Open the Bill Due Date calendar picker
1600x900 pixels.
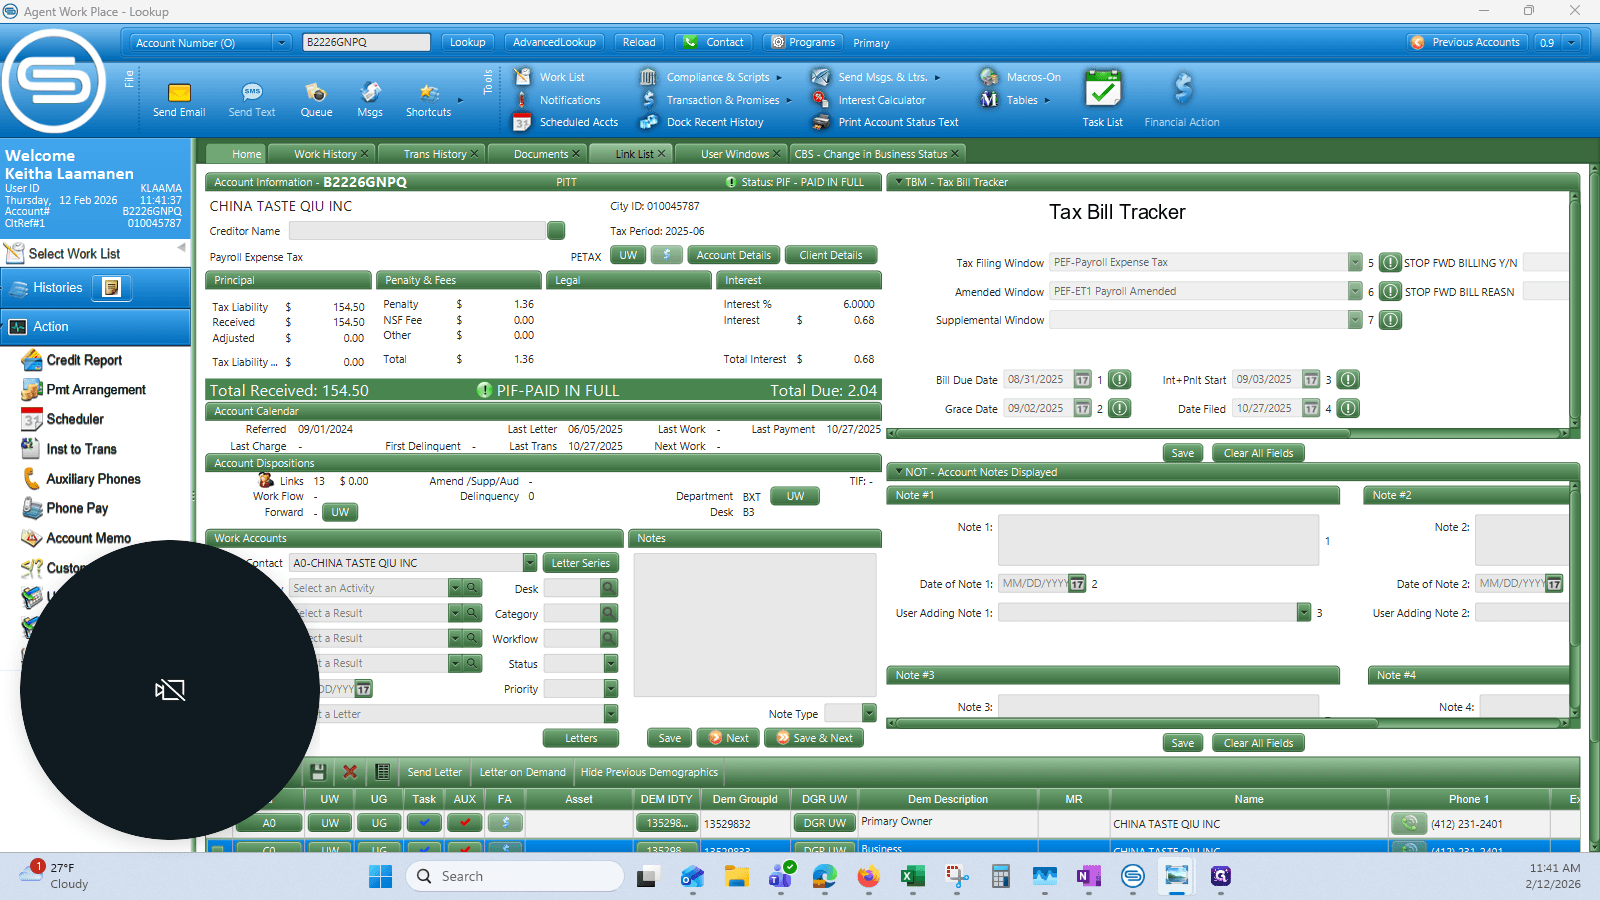point(1082,380)
